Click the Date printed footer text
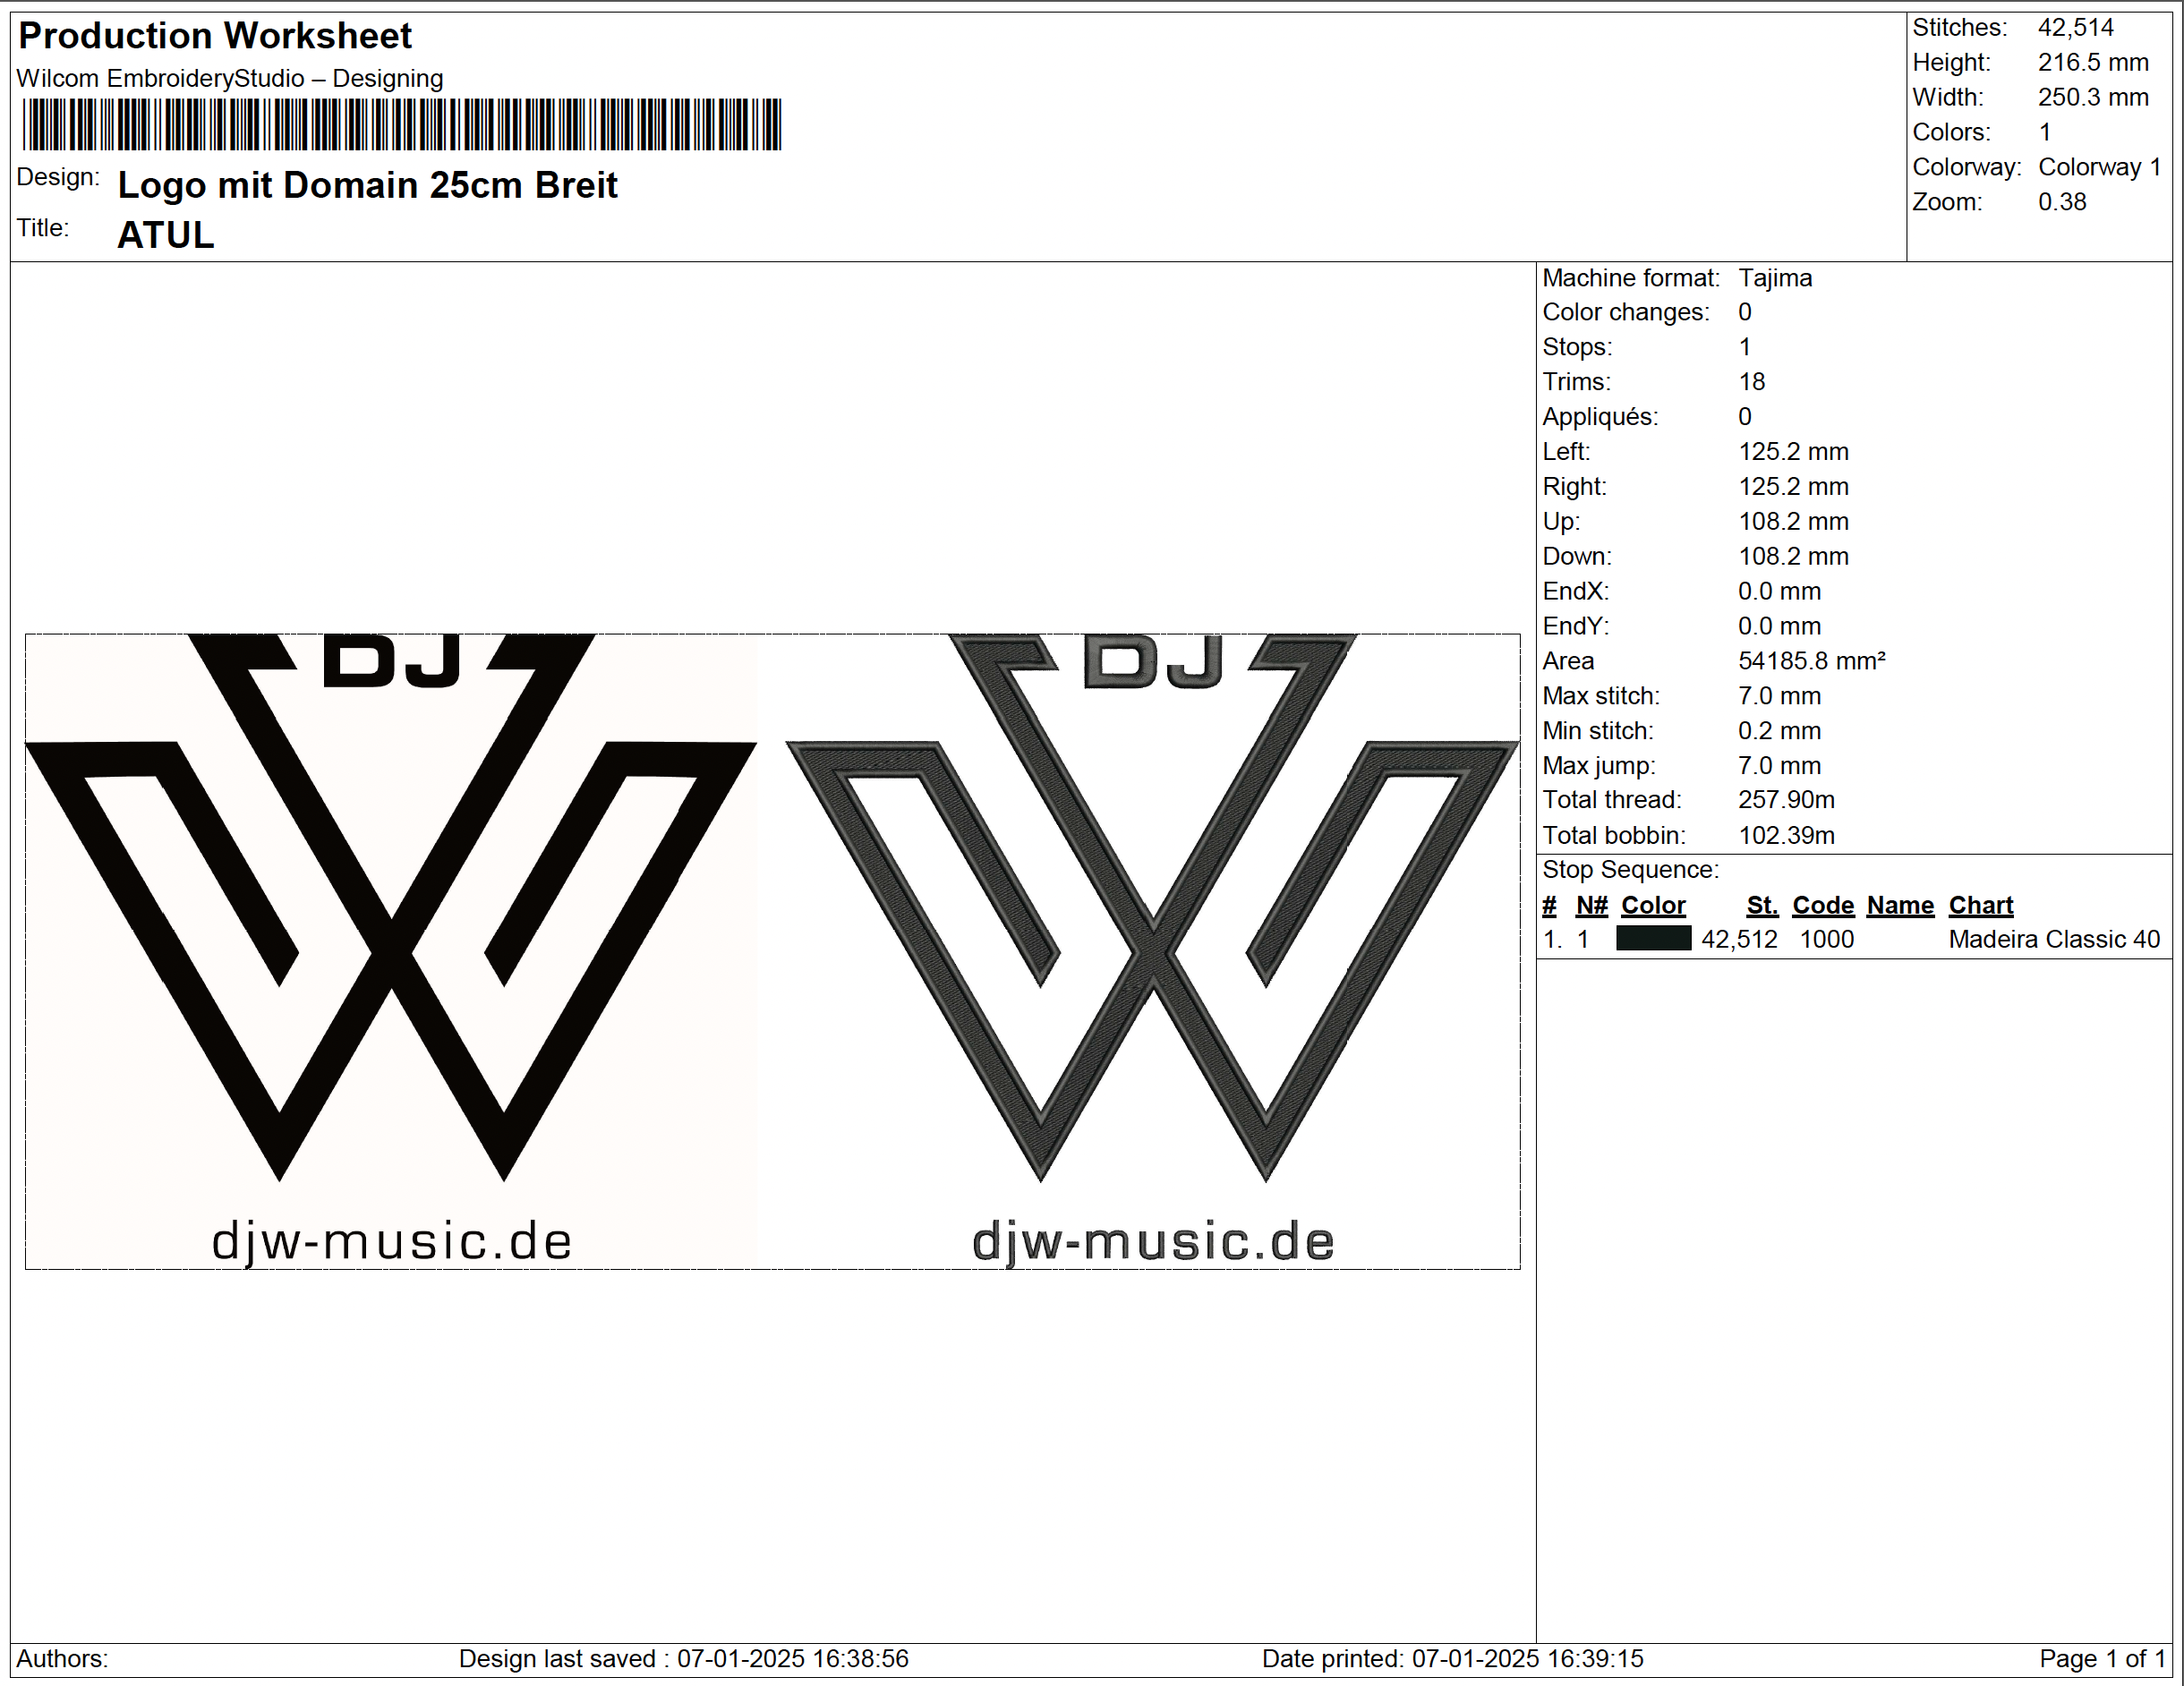Image resolution: width=2184 pixels, height=1686 pixels. pos(1451,1659)
